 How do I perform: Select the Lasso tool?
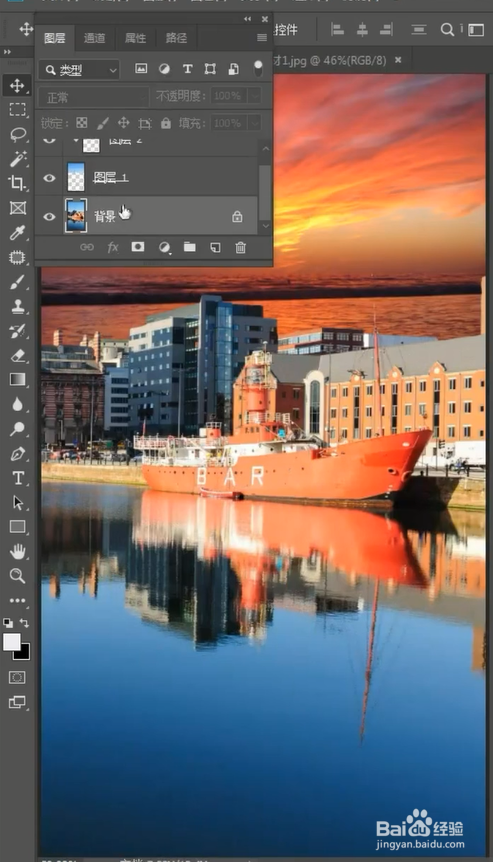(17, 134)
